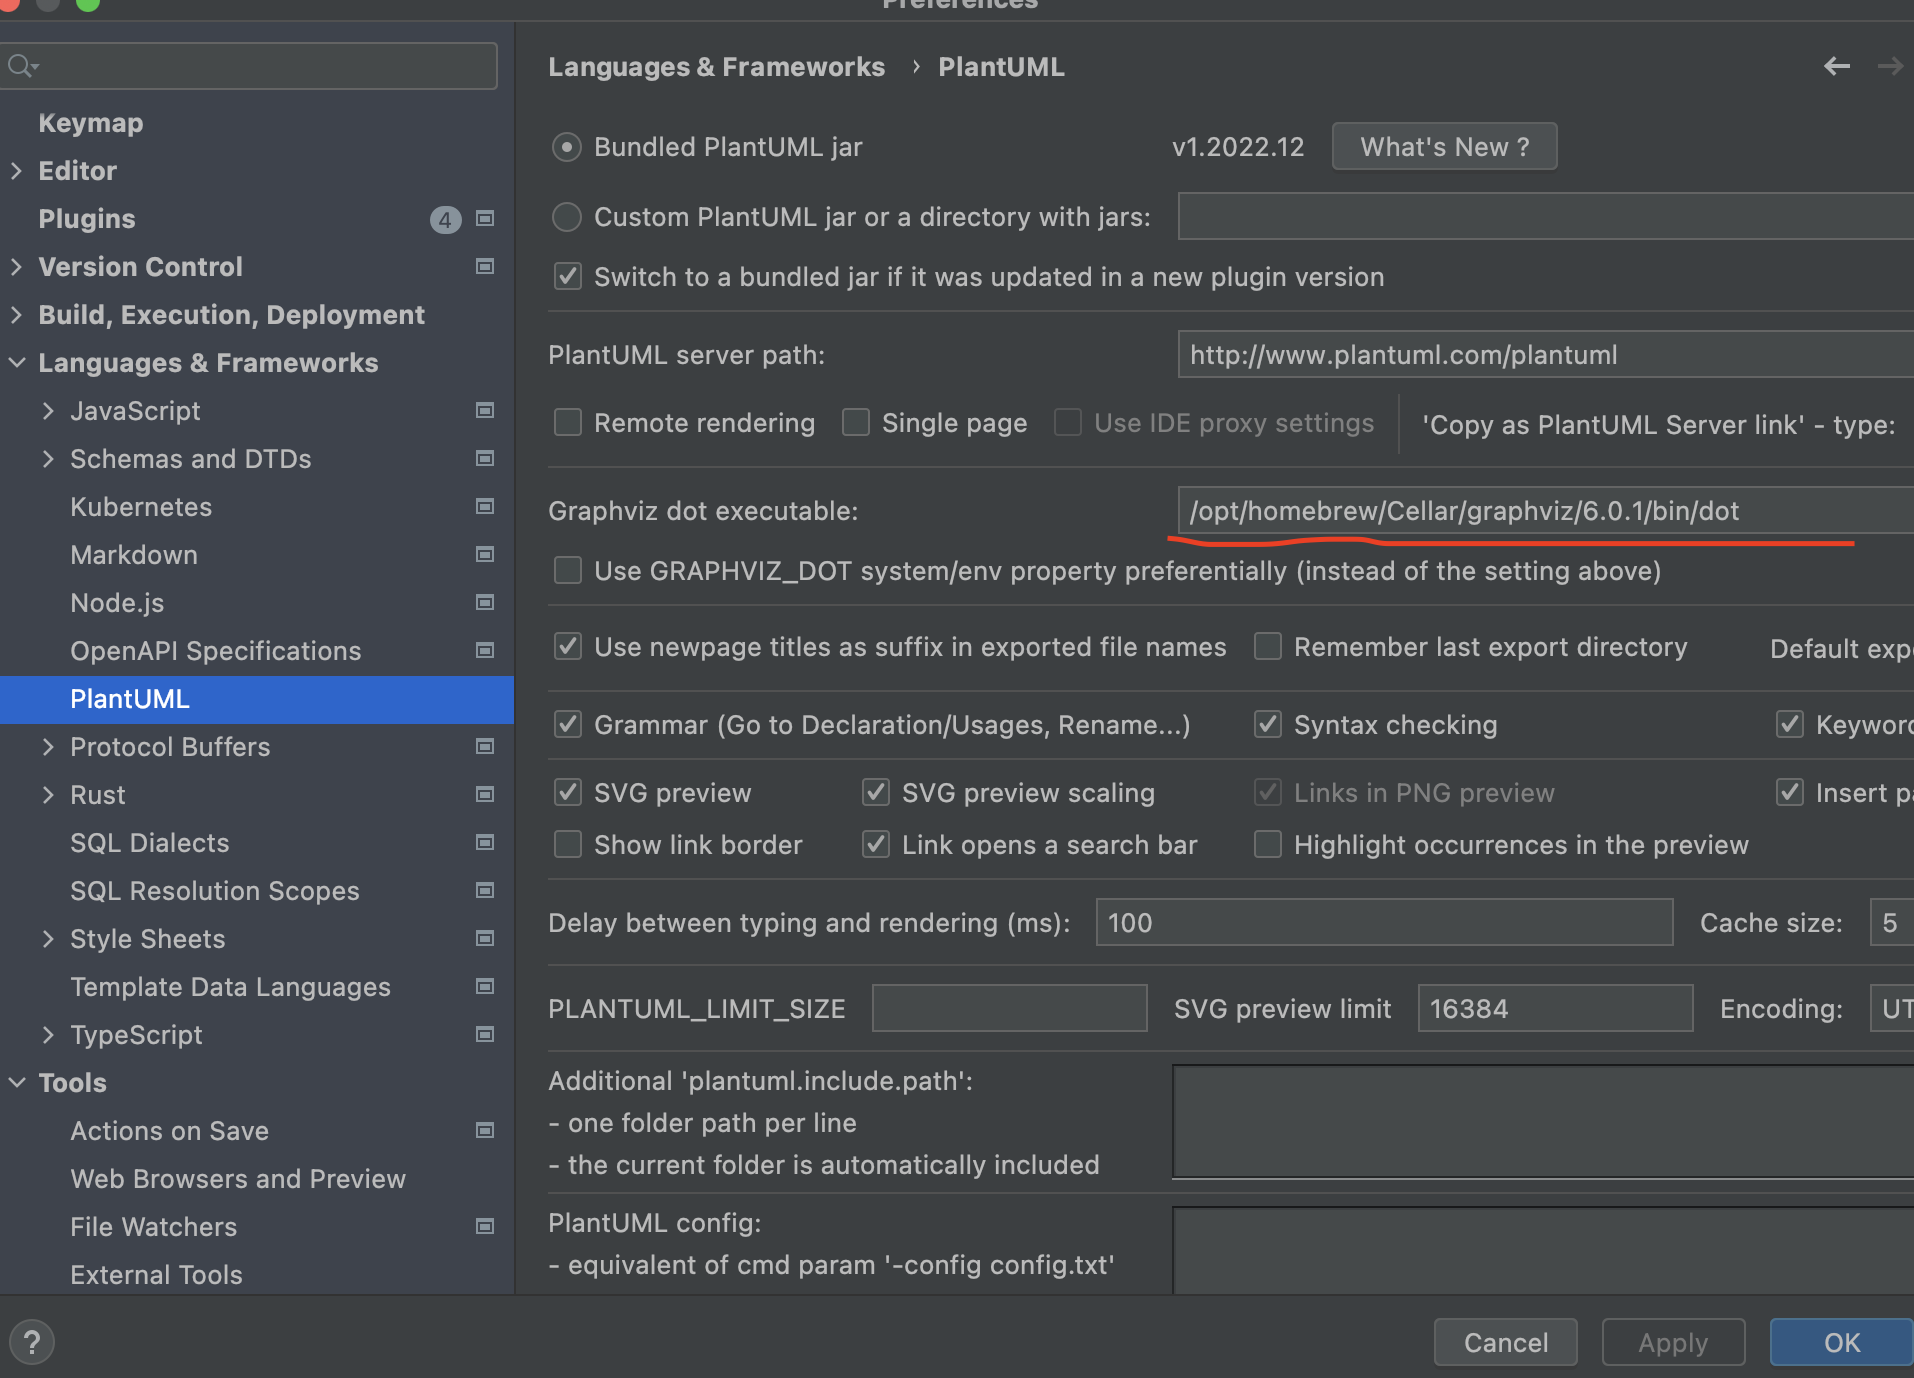The height and width of the screenshot is (1378, 1914).
Task: Click project-level icon beside Actions on Save
Action: click(x=485, y=1131)
